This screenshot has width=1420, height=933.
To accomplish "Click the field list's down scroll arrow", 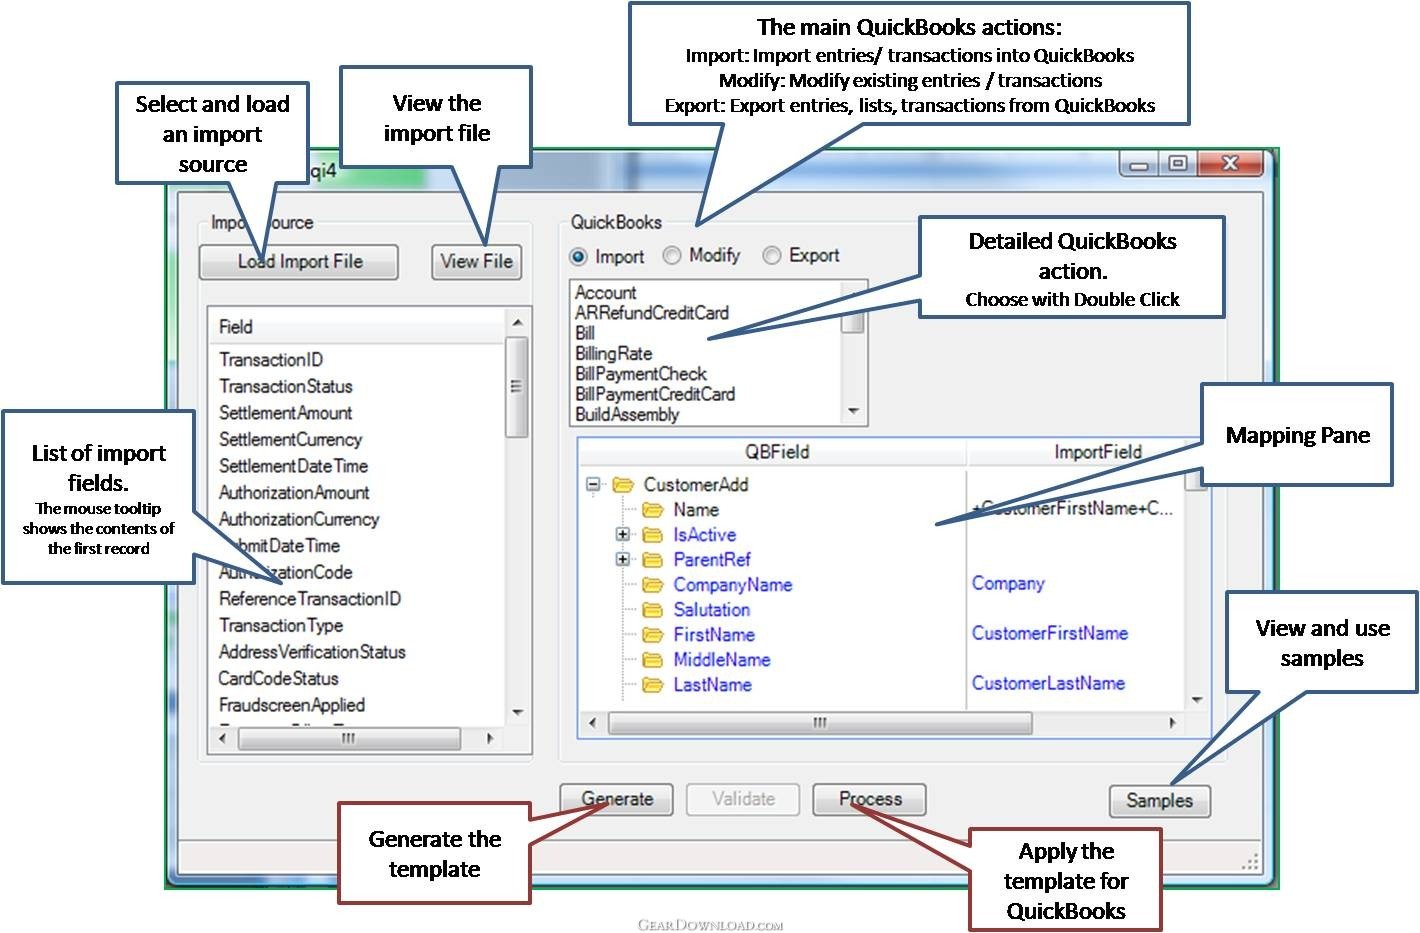I will [x=517, y=712].
